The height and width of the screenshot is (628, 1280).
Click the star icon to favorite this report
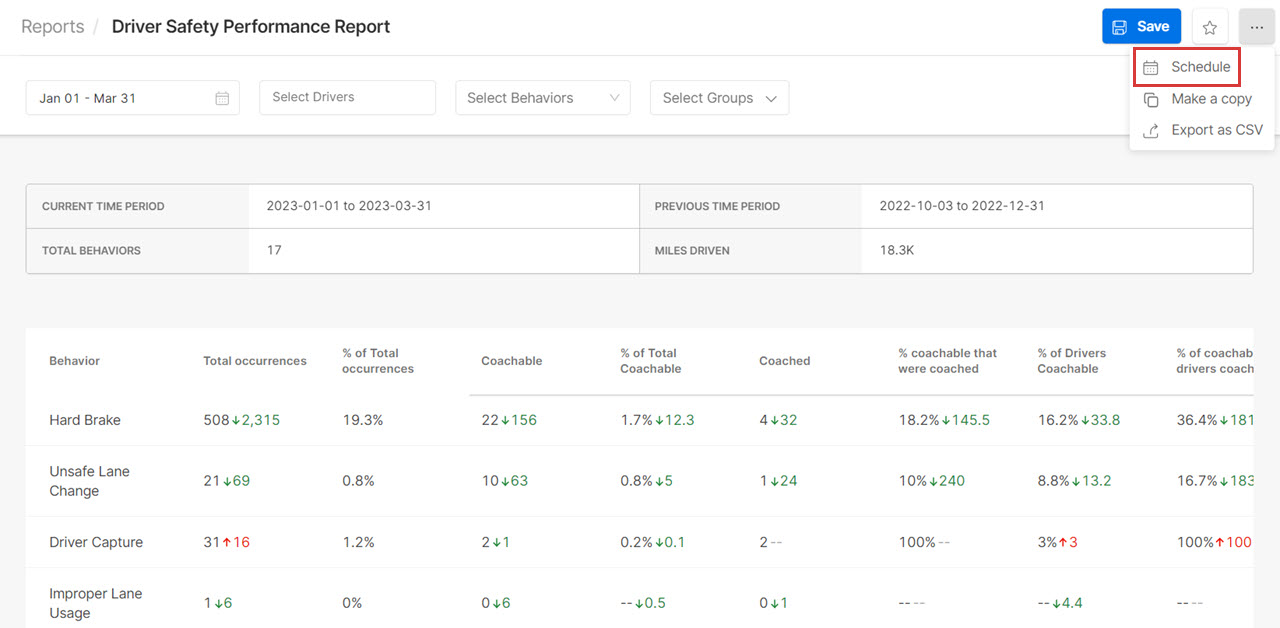(1209, 26)
